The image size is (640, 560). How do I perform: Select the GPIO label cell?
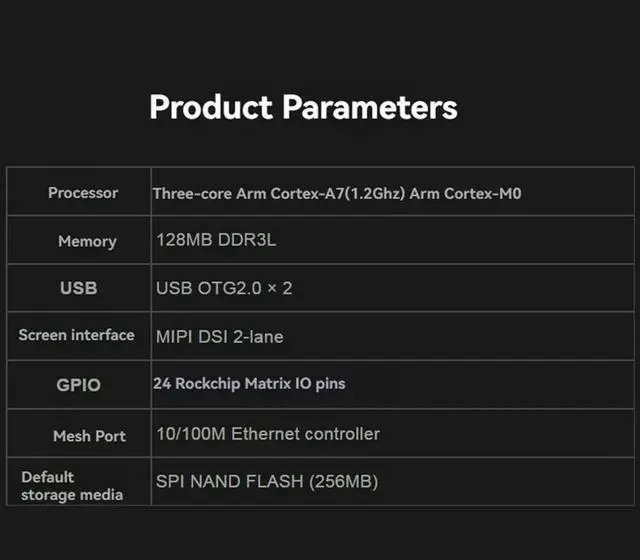(78, 384)
